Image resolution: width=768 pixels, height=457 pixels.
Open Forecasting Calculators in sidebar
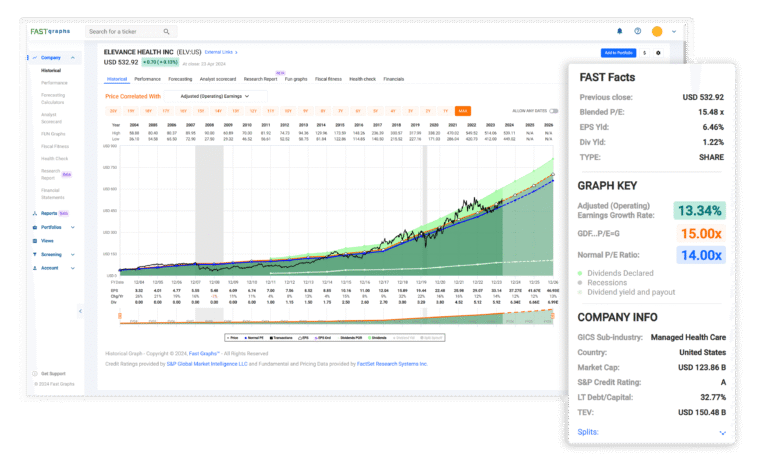(53, 99)
